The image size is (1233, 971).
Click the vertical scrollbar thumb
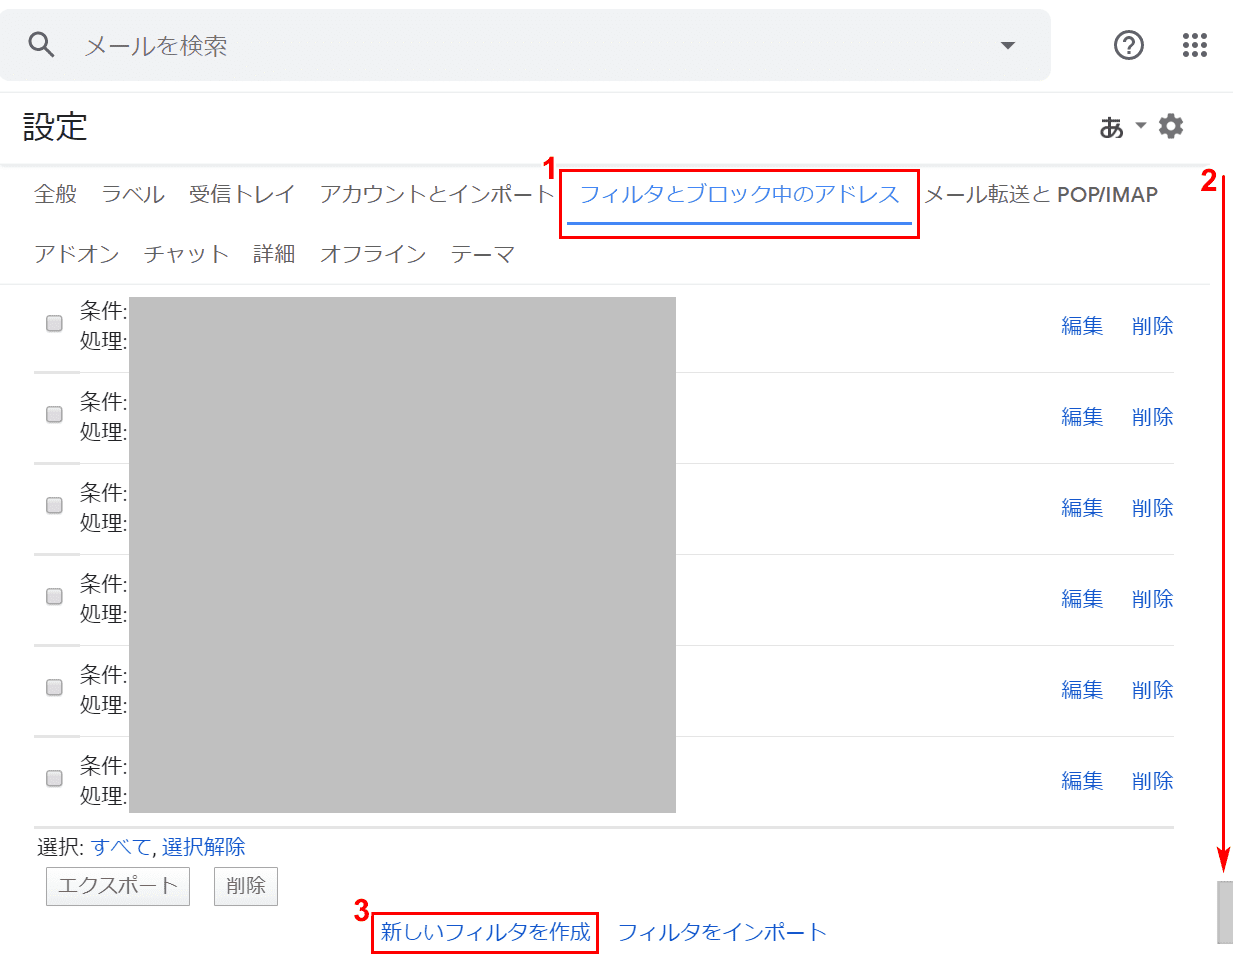tap(1224, 912)
